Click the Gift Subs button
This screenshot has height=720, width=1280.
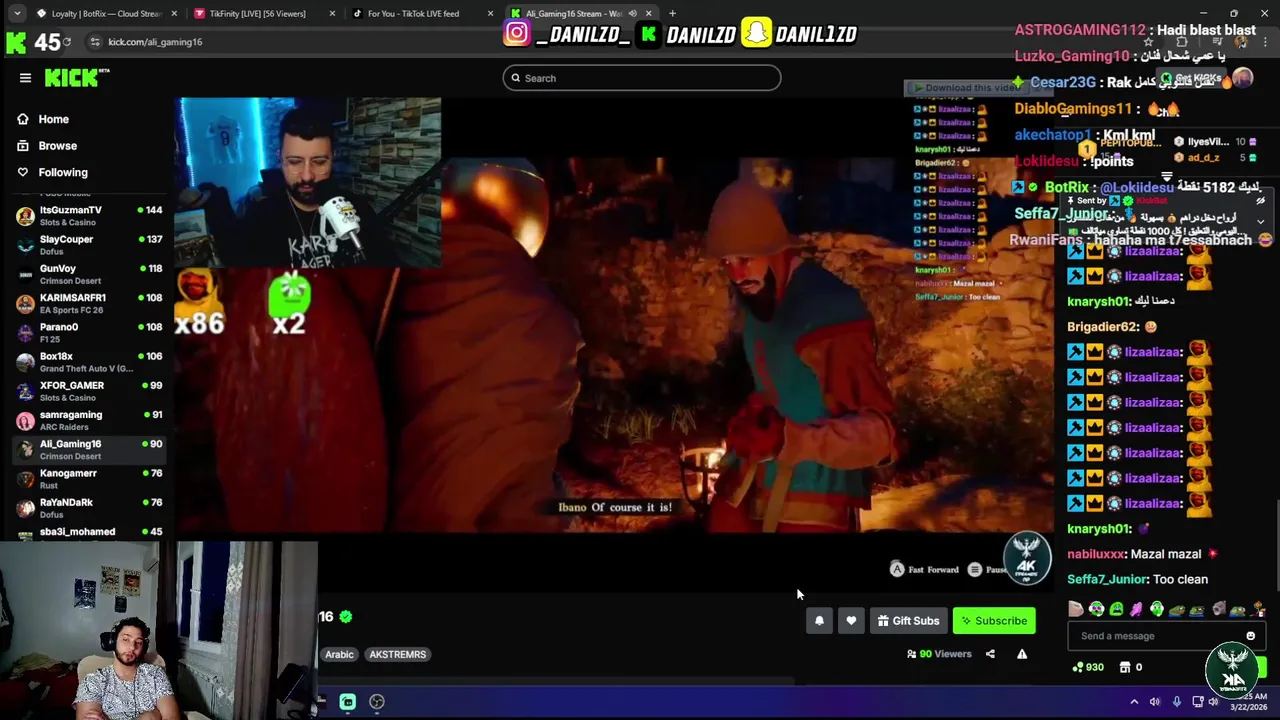tap(908, 621)
